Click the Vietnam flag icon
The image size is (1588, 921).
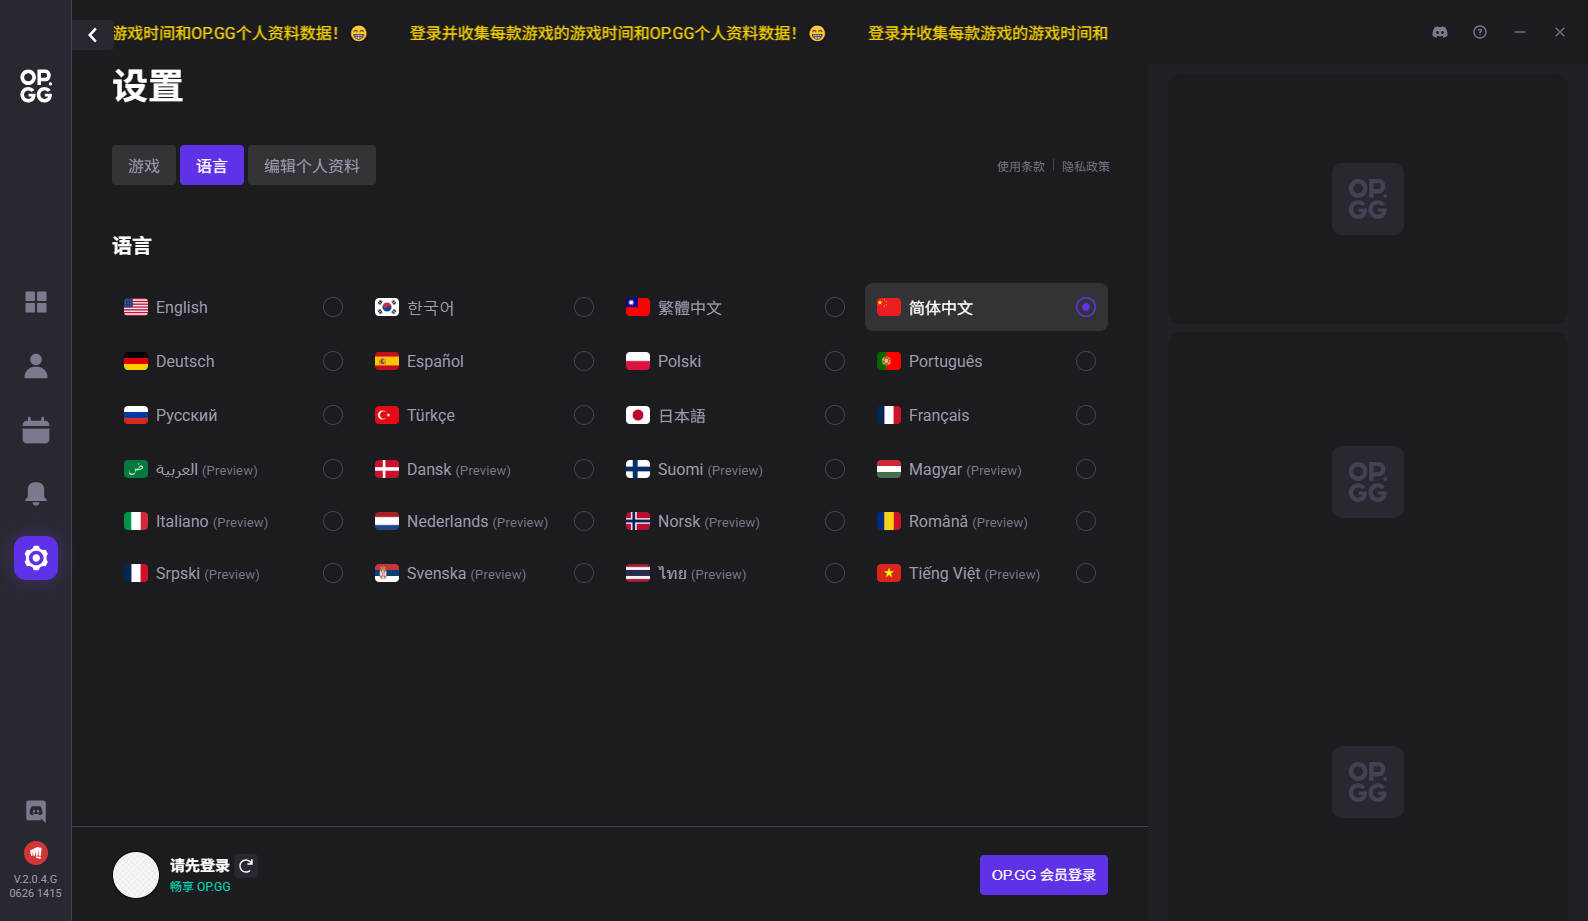(x=889, y=573)
